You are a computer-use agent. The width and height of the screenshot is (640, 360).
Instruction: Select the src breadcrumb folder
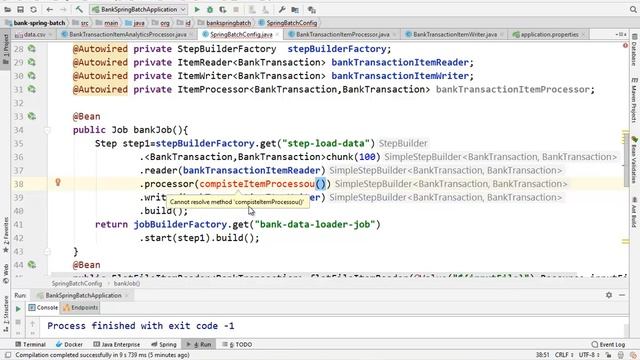coord(81,23)
